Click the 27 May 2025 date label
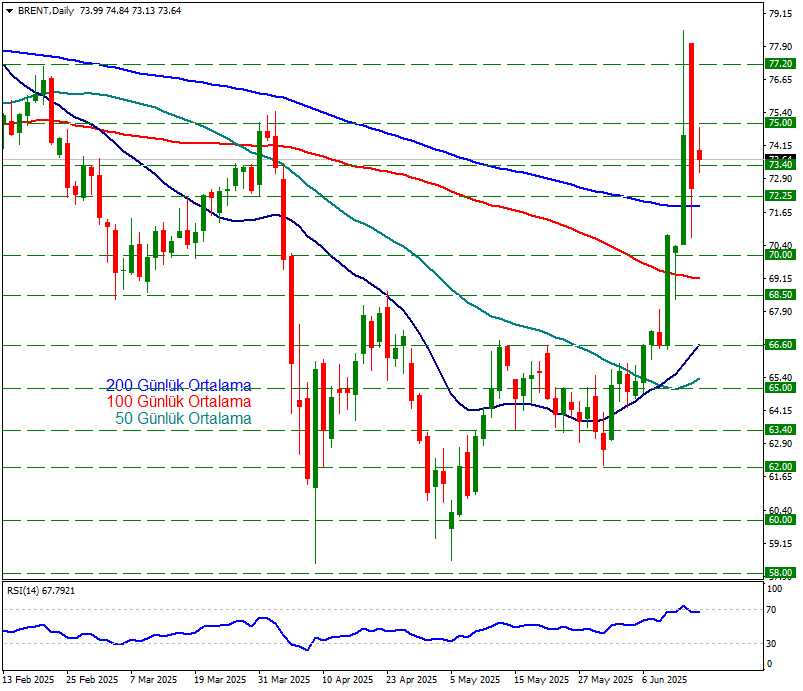The width and height of the screenshot is (803, 691). (606, 680)
